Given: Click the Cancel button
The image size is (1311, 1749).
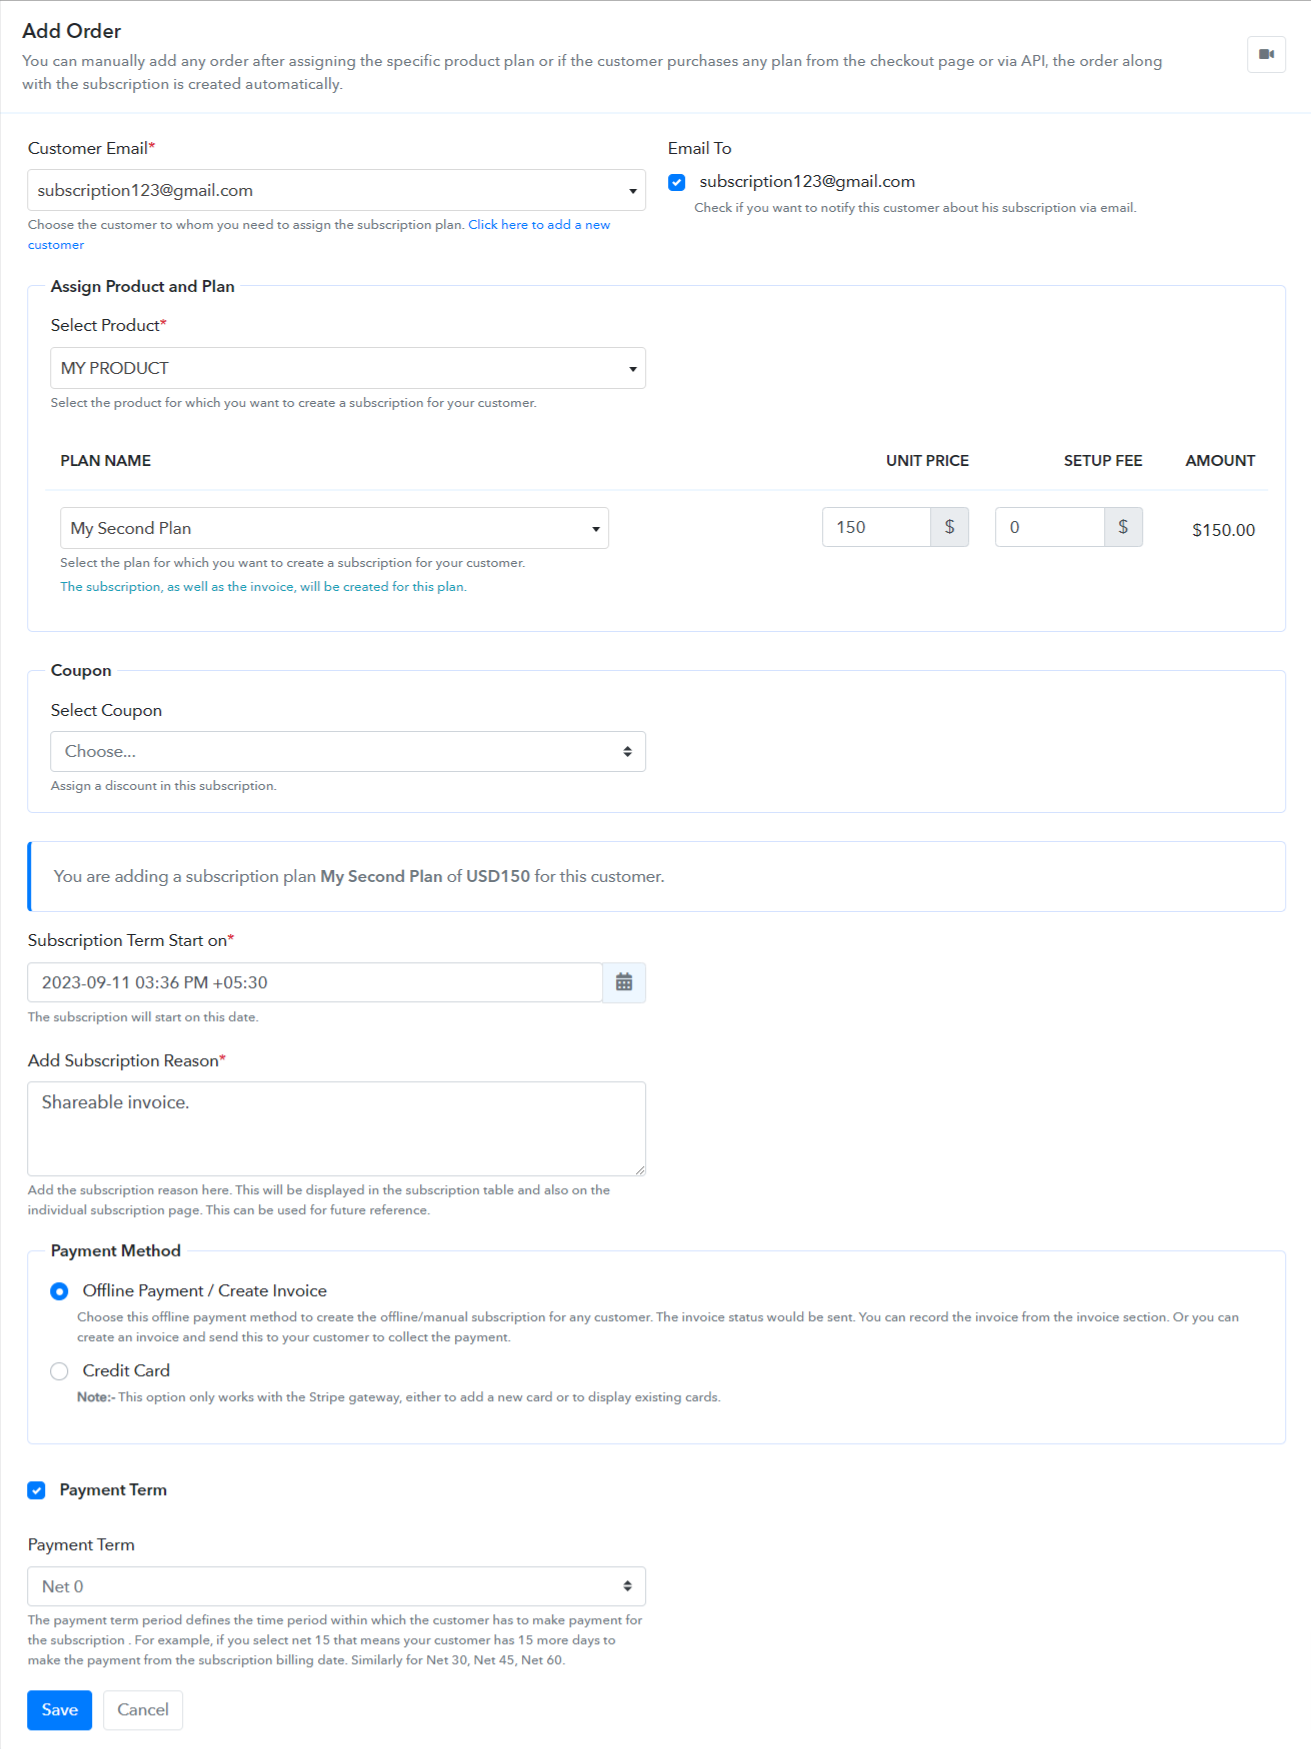Looking at the screenshot, I should pyautogui.click(x=143, y=1710).
